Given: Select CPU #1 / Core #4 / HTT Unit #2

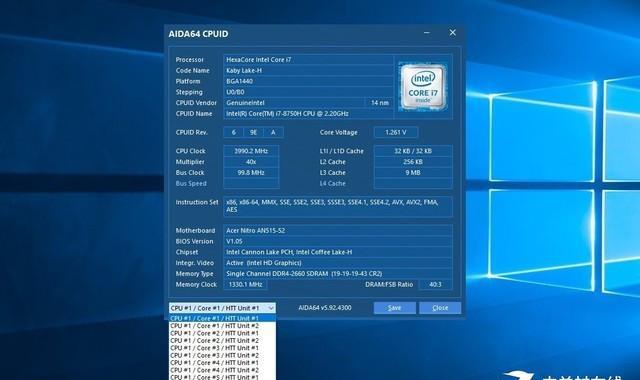Looking at the screenshot, I should (x=222, y=370).
